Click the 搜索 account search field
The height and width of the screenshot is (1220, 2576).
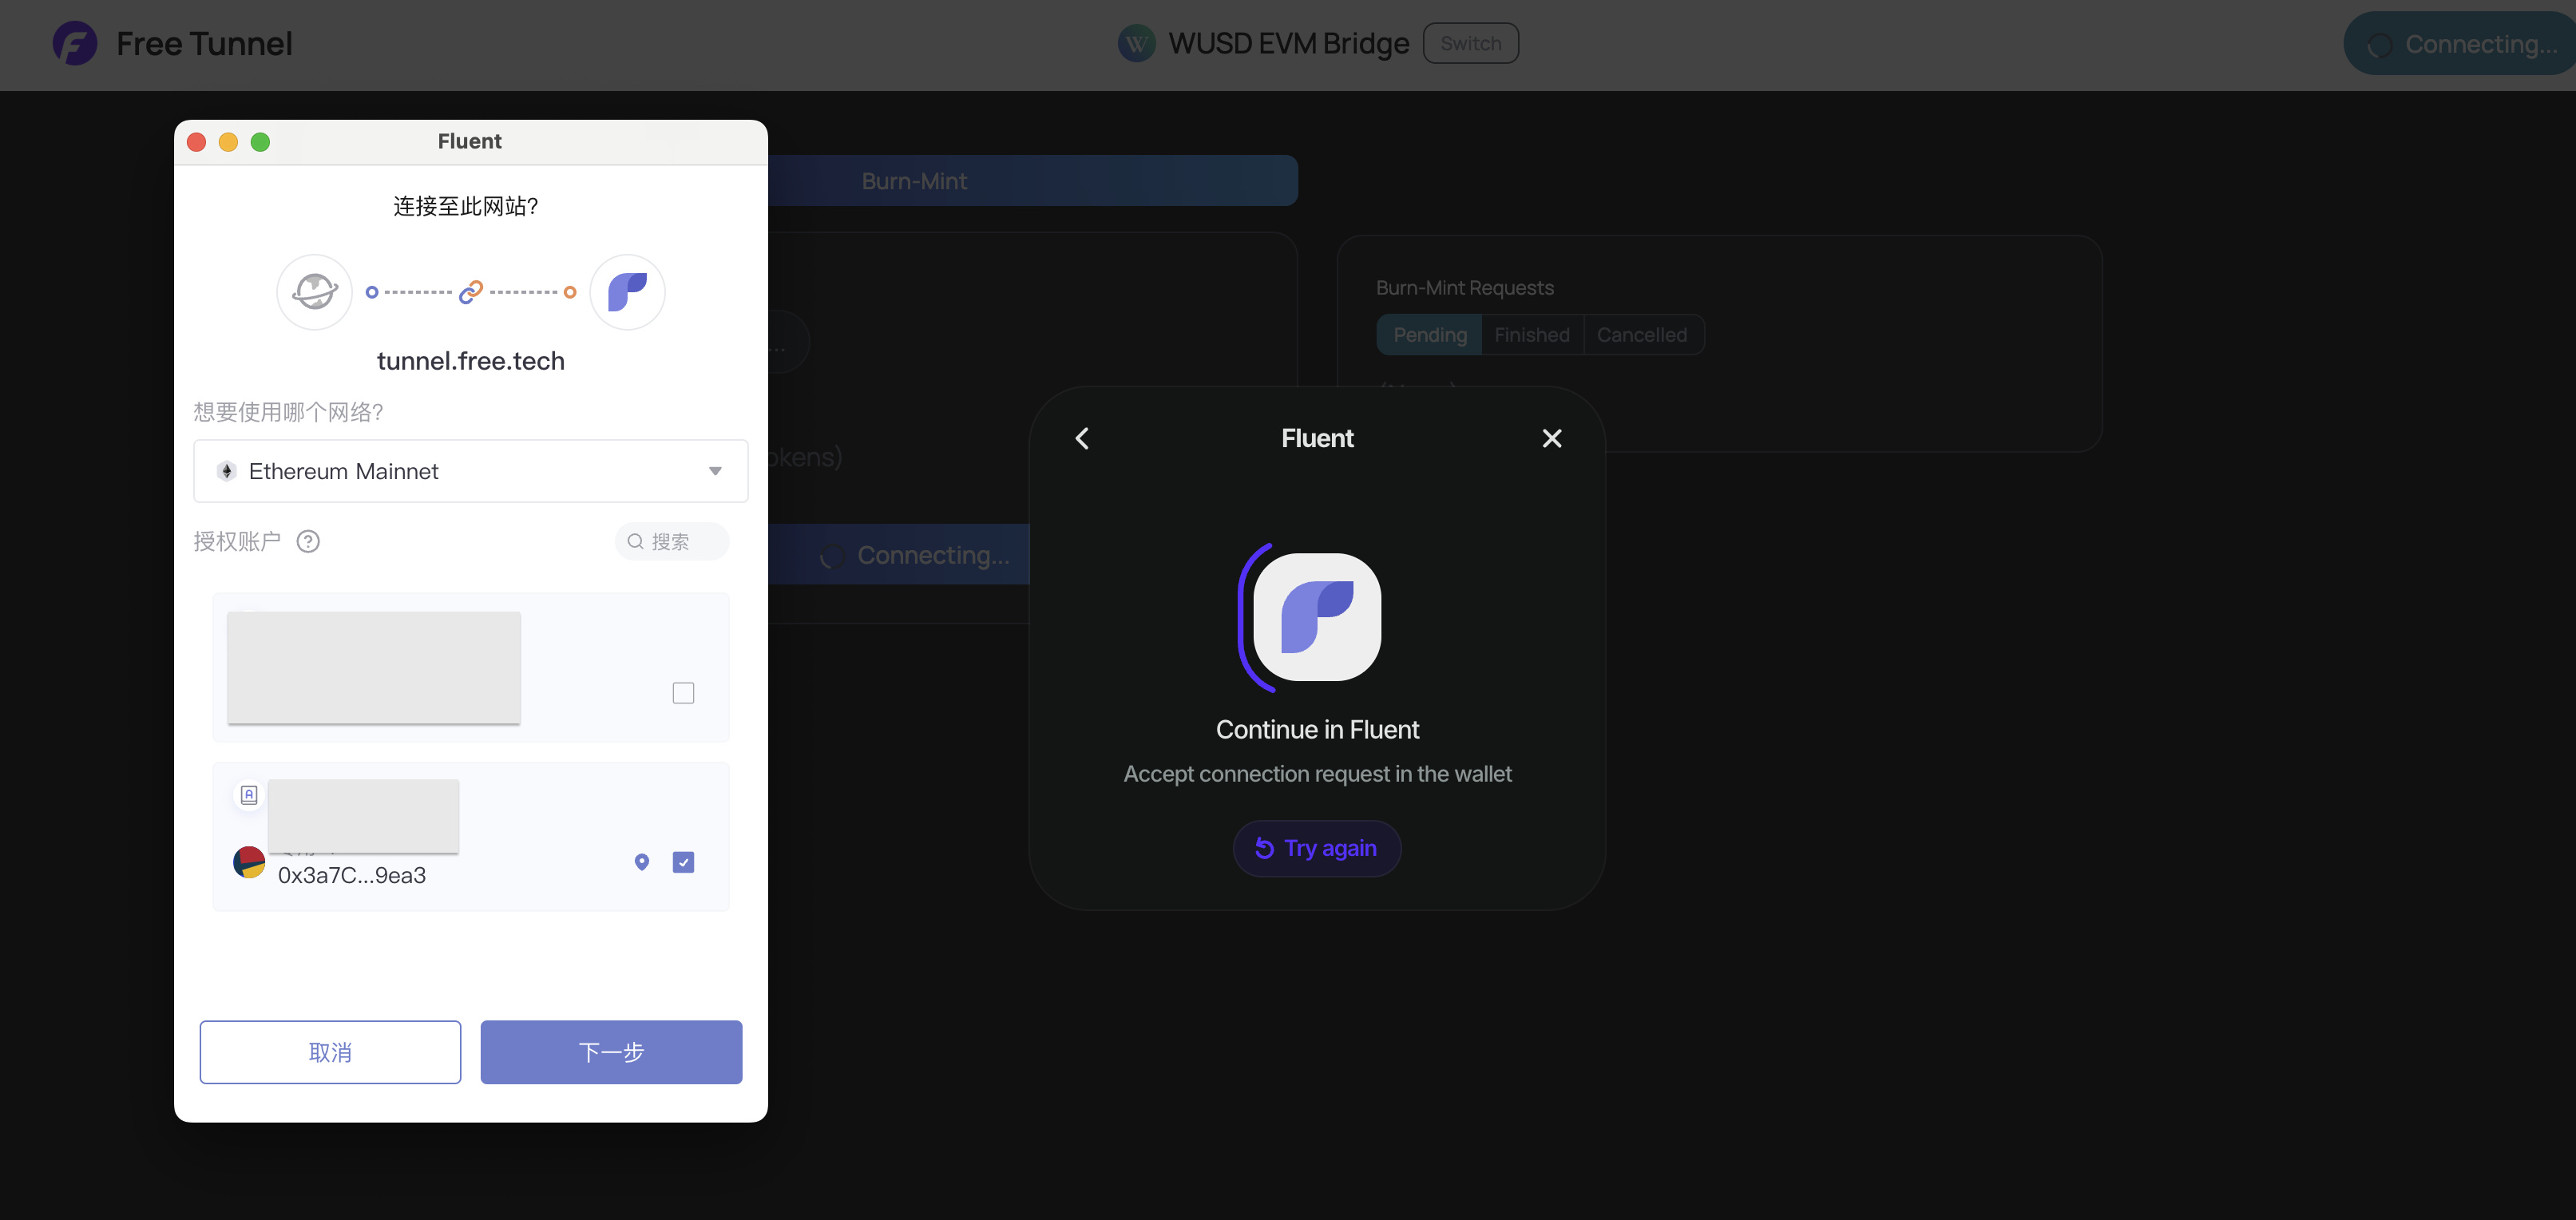tap(671, 541)
